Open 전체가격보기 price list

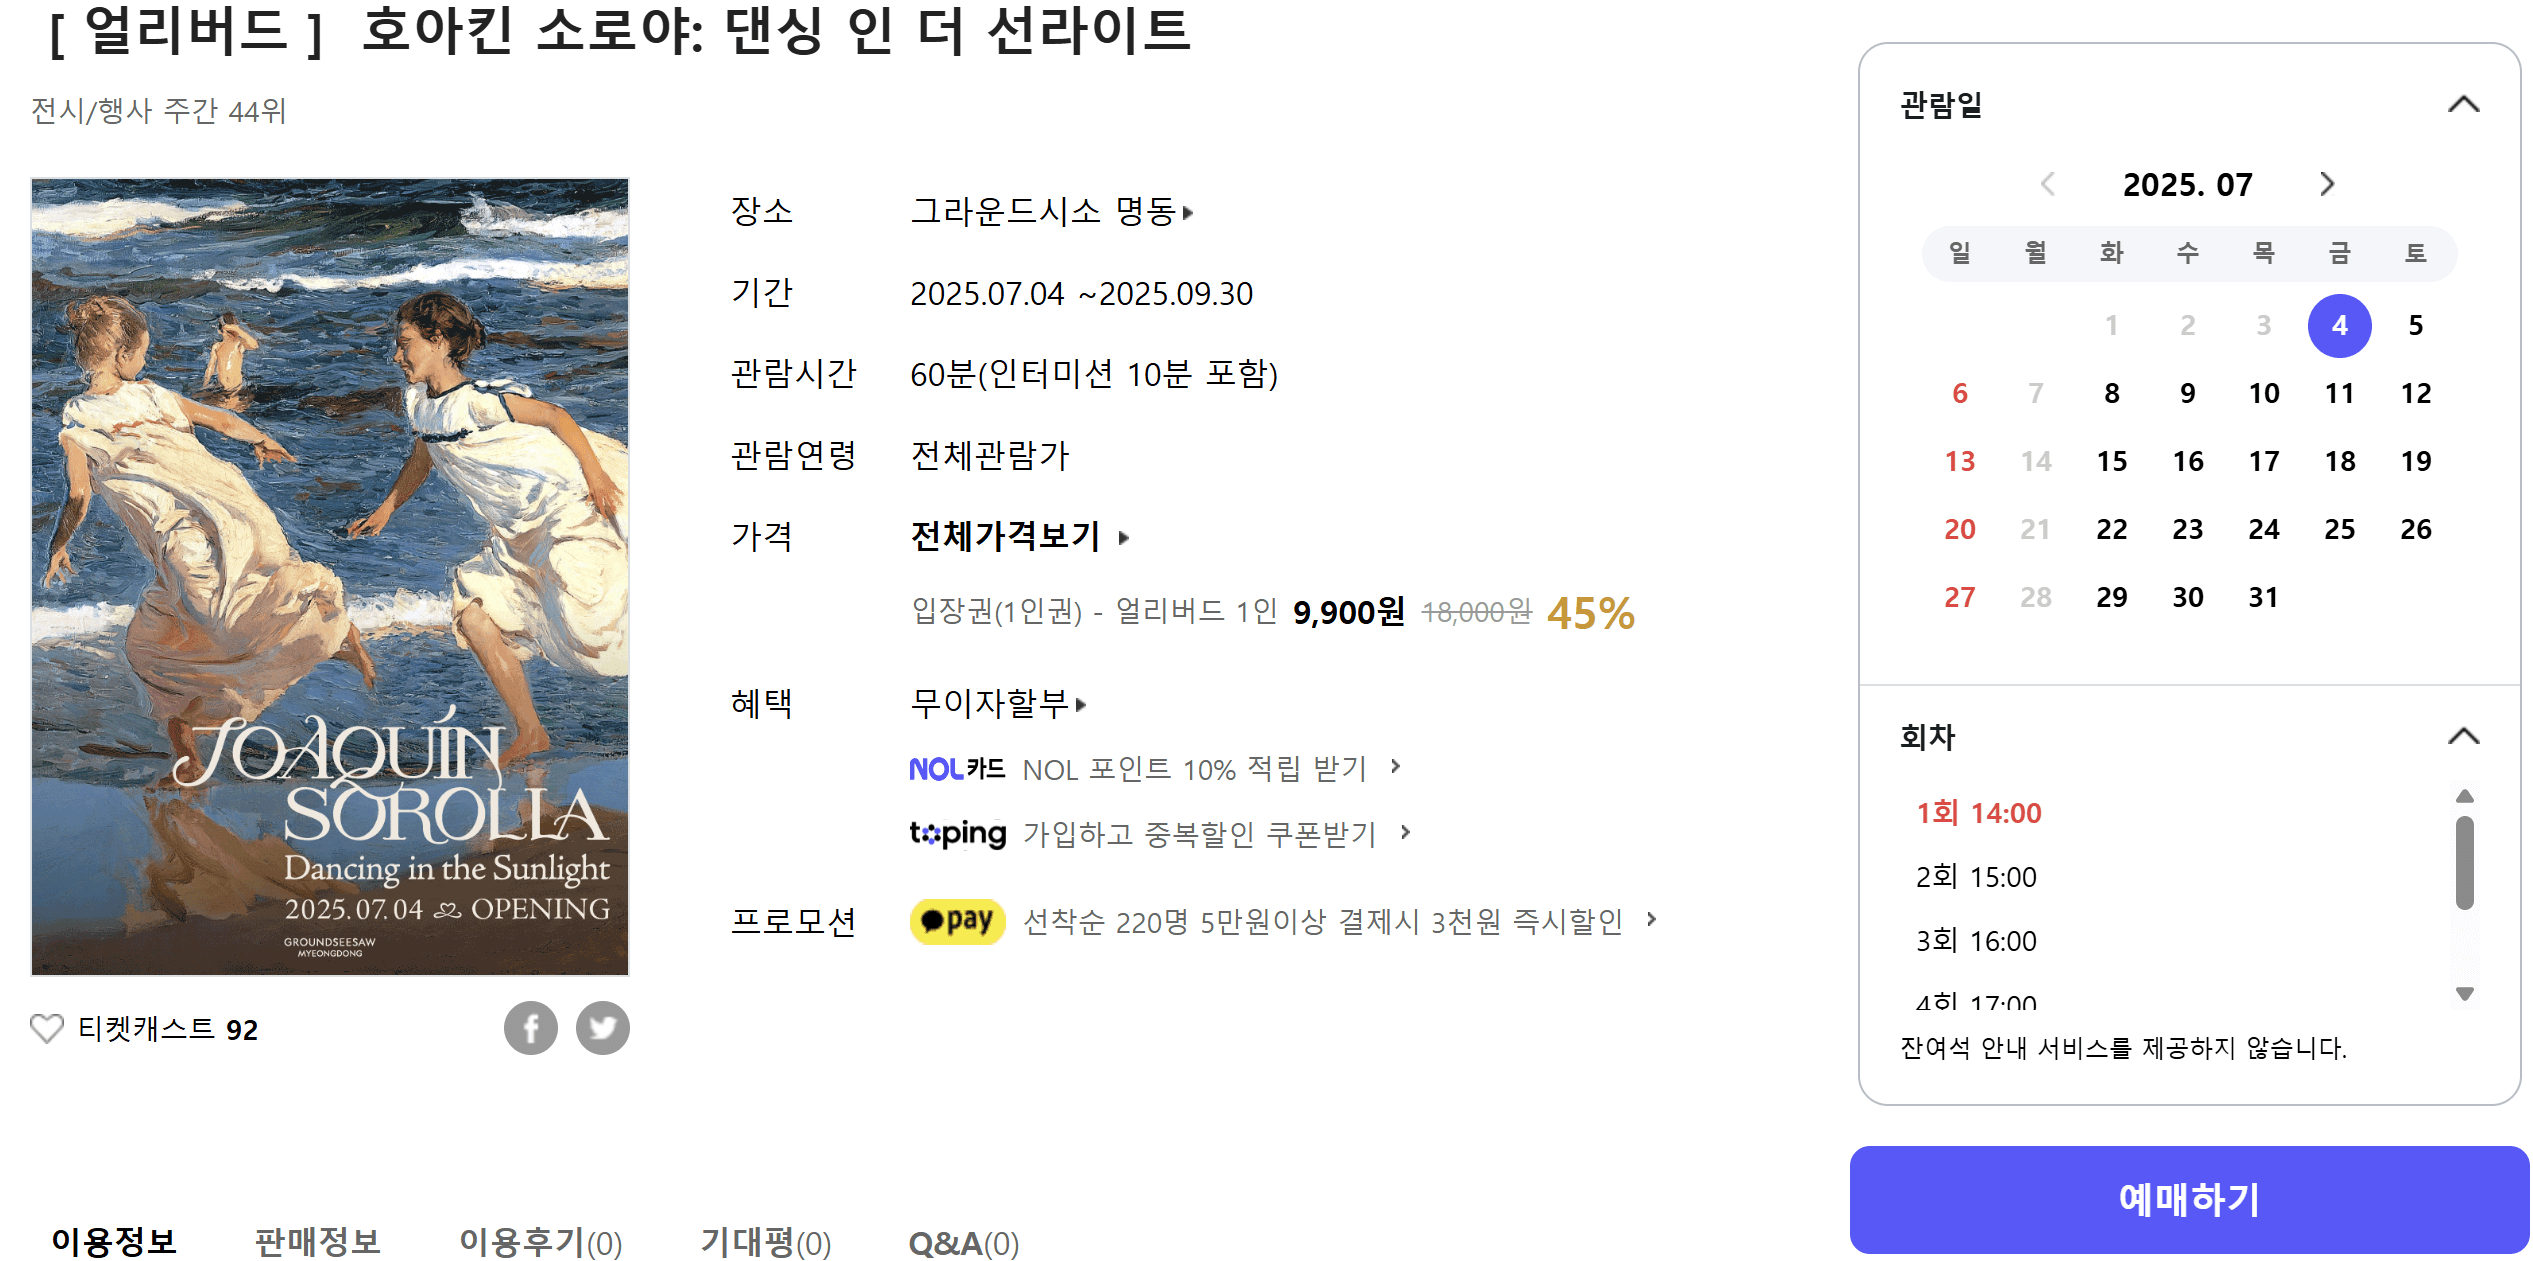coord(1005,537)
